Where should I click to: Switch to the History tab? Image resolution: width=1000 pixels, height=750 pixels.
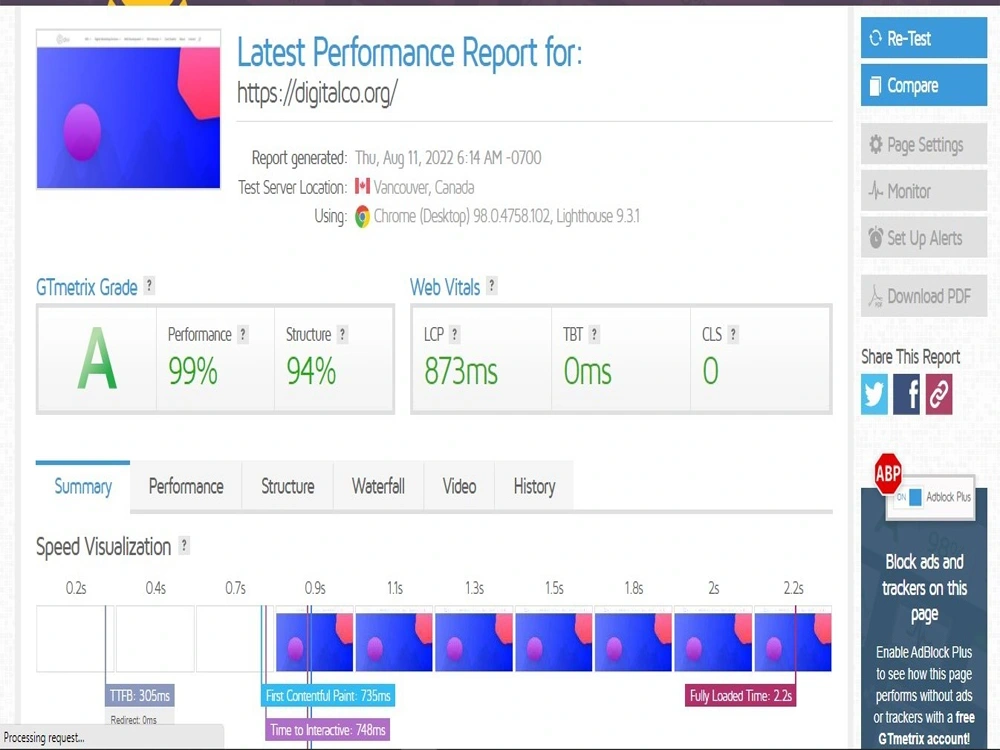534,487
